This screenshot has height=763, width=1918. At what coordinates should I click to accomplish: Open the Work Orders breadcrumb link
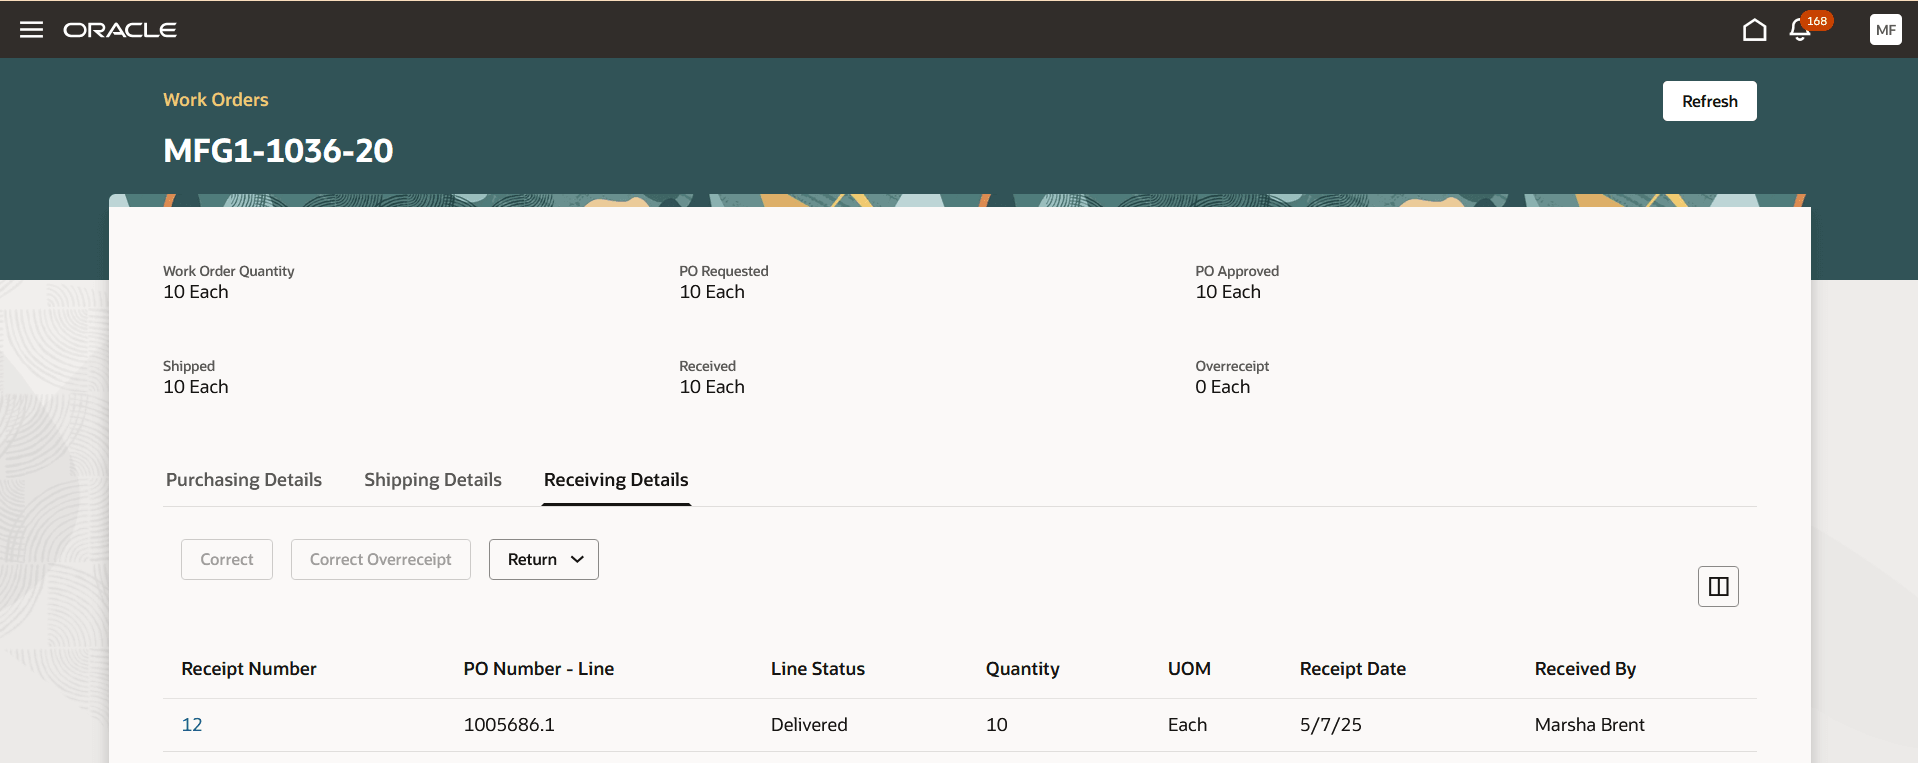click(x=216, y=100)
